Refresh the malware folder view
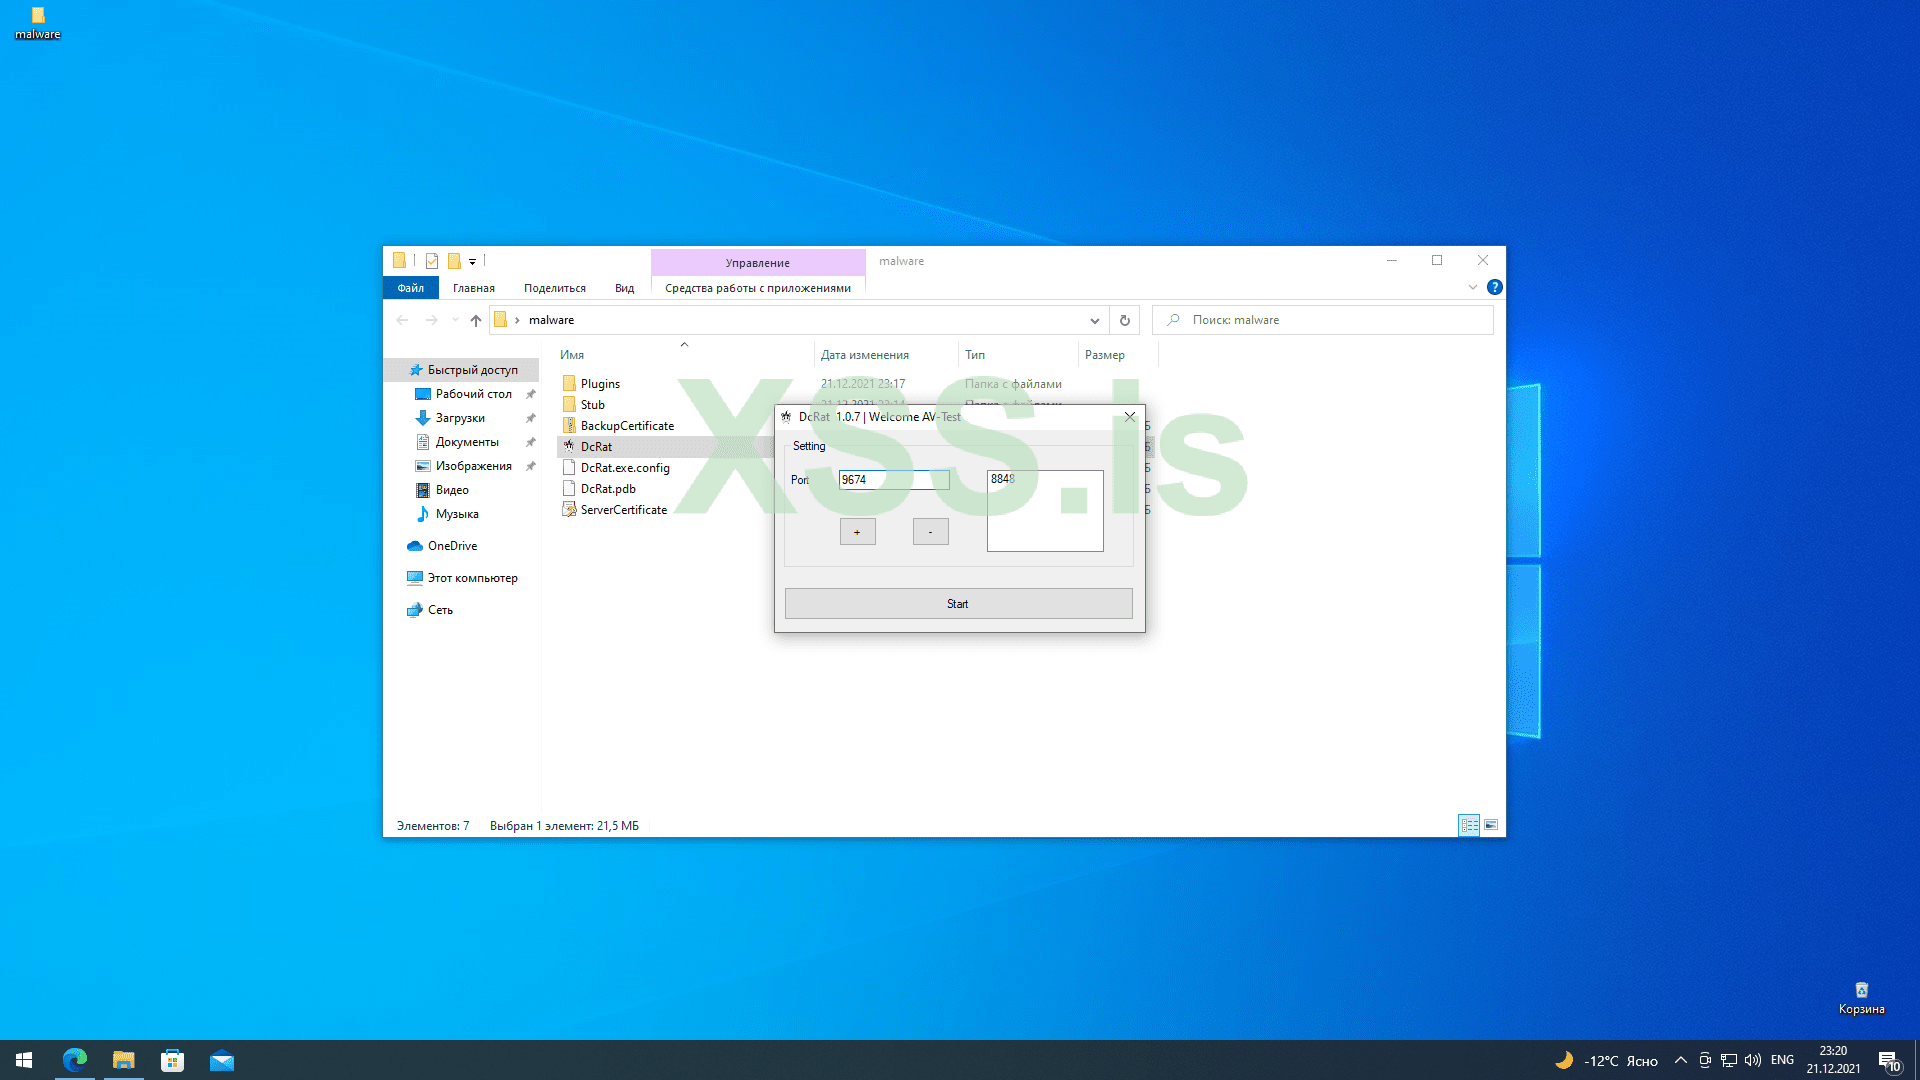The height and width of the screenshot is (1080, 1920). click(1124, 321)
